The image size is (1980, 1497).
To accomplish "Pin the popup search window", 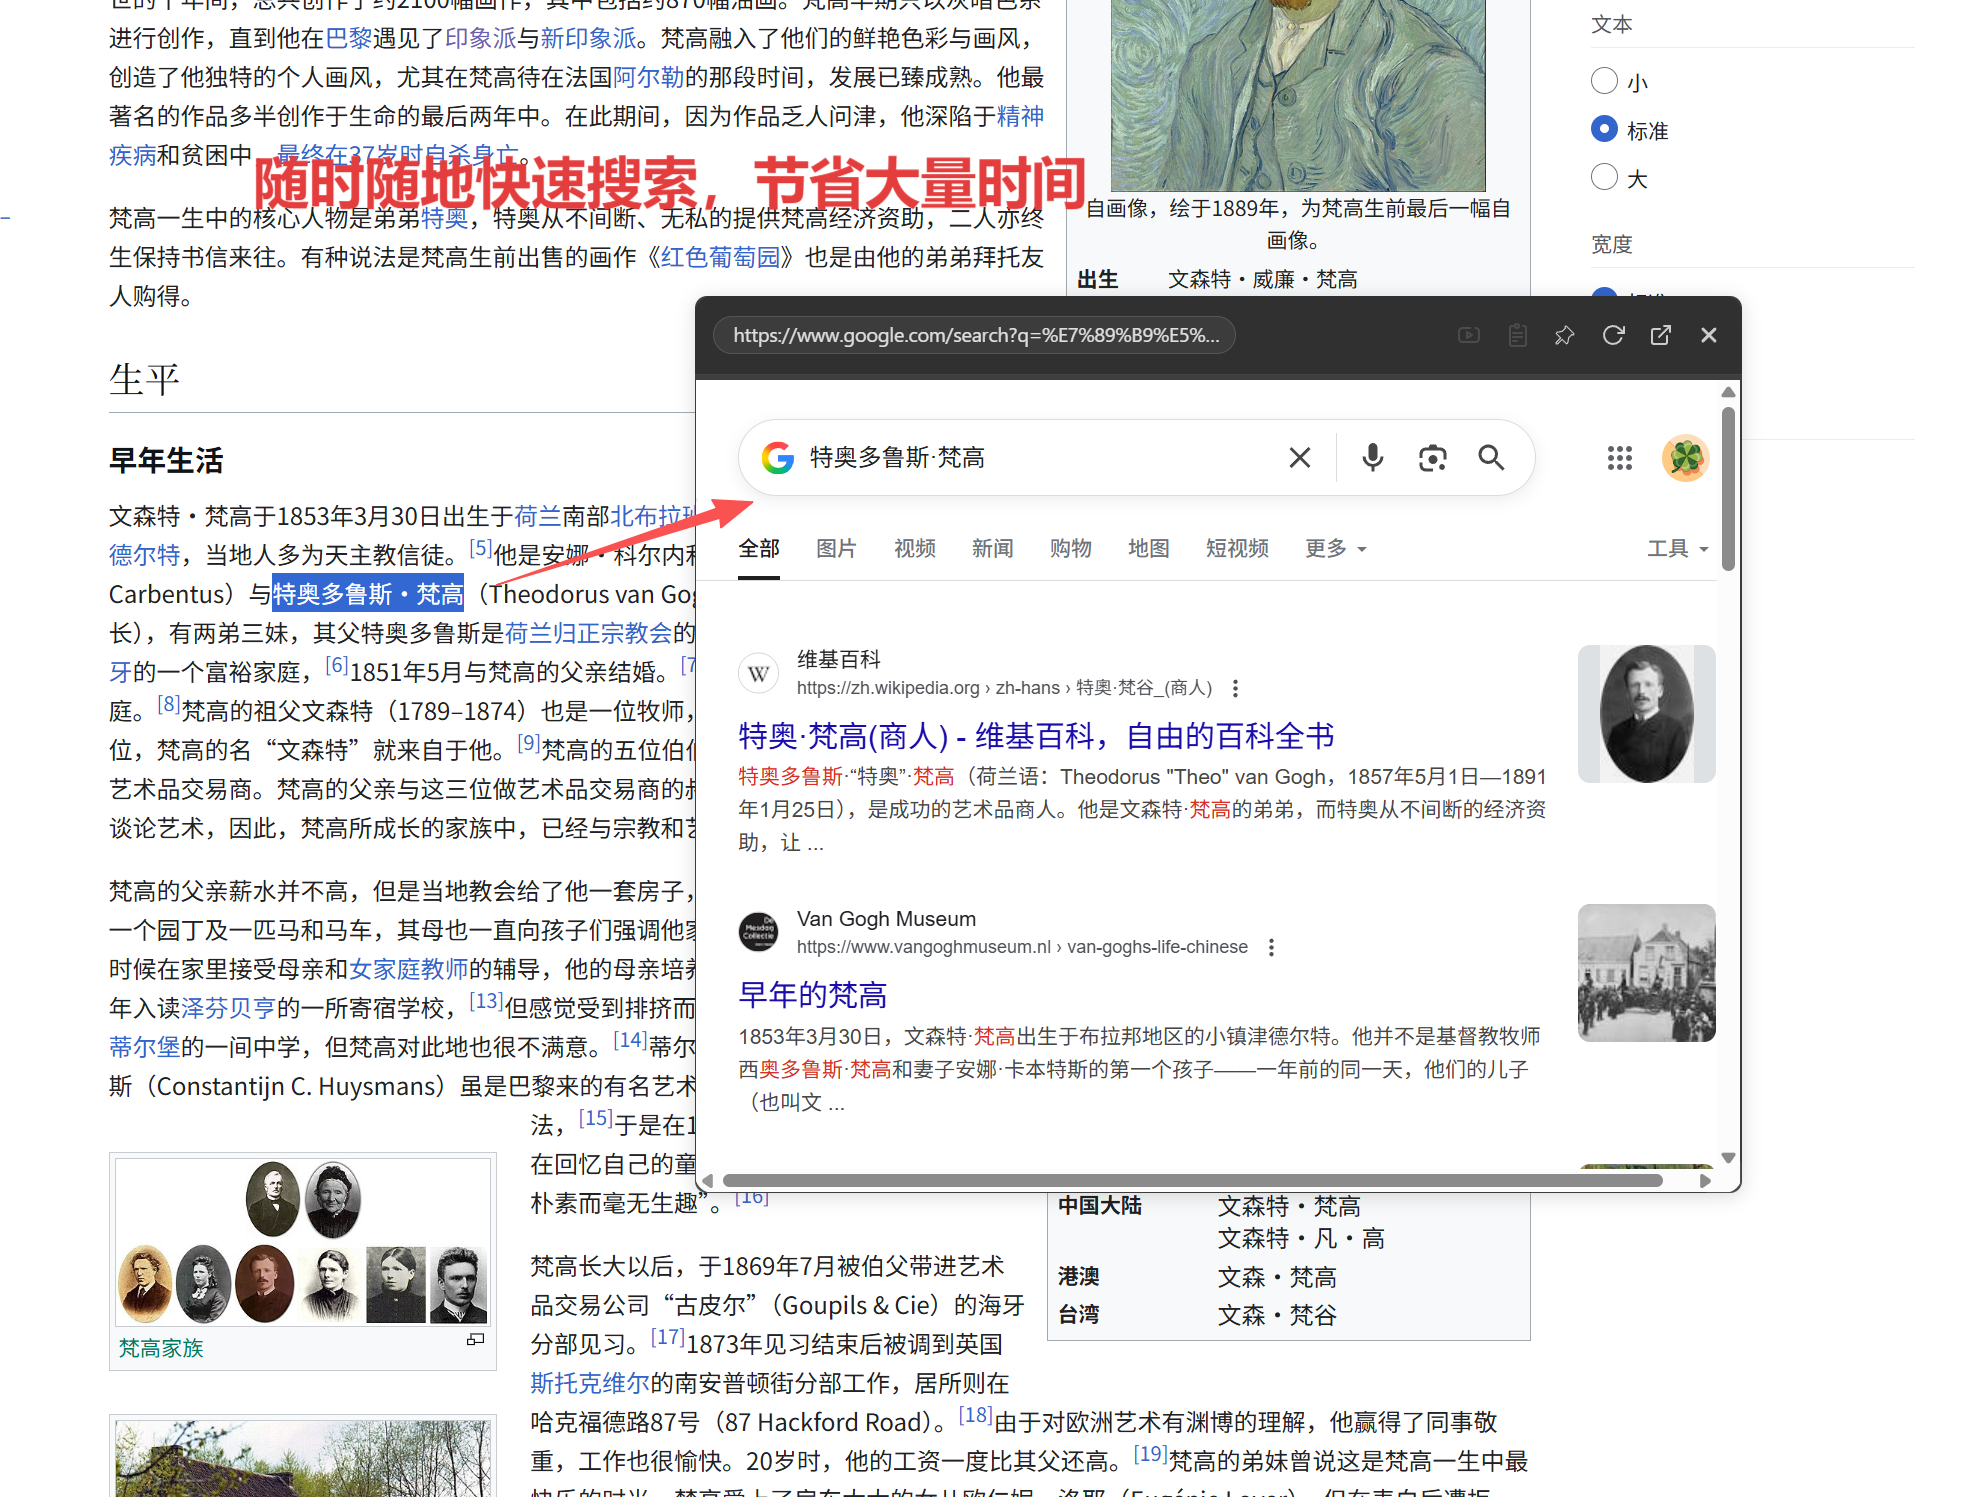I will (x=1564, y=336).
